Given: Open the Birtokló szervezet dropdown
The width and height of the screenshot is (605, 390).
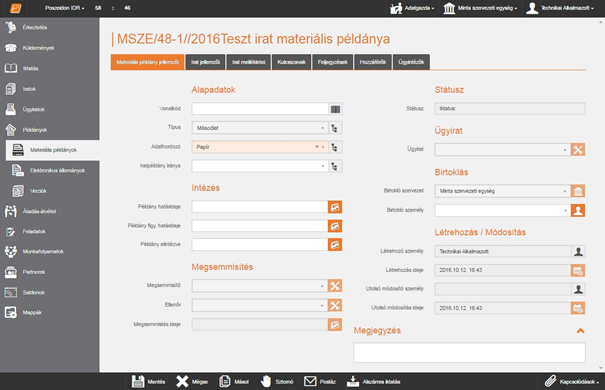Looking at the screenshot, I should pyautogui.click(x=502, y=191).
